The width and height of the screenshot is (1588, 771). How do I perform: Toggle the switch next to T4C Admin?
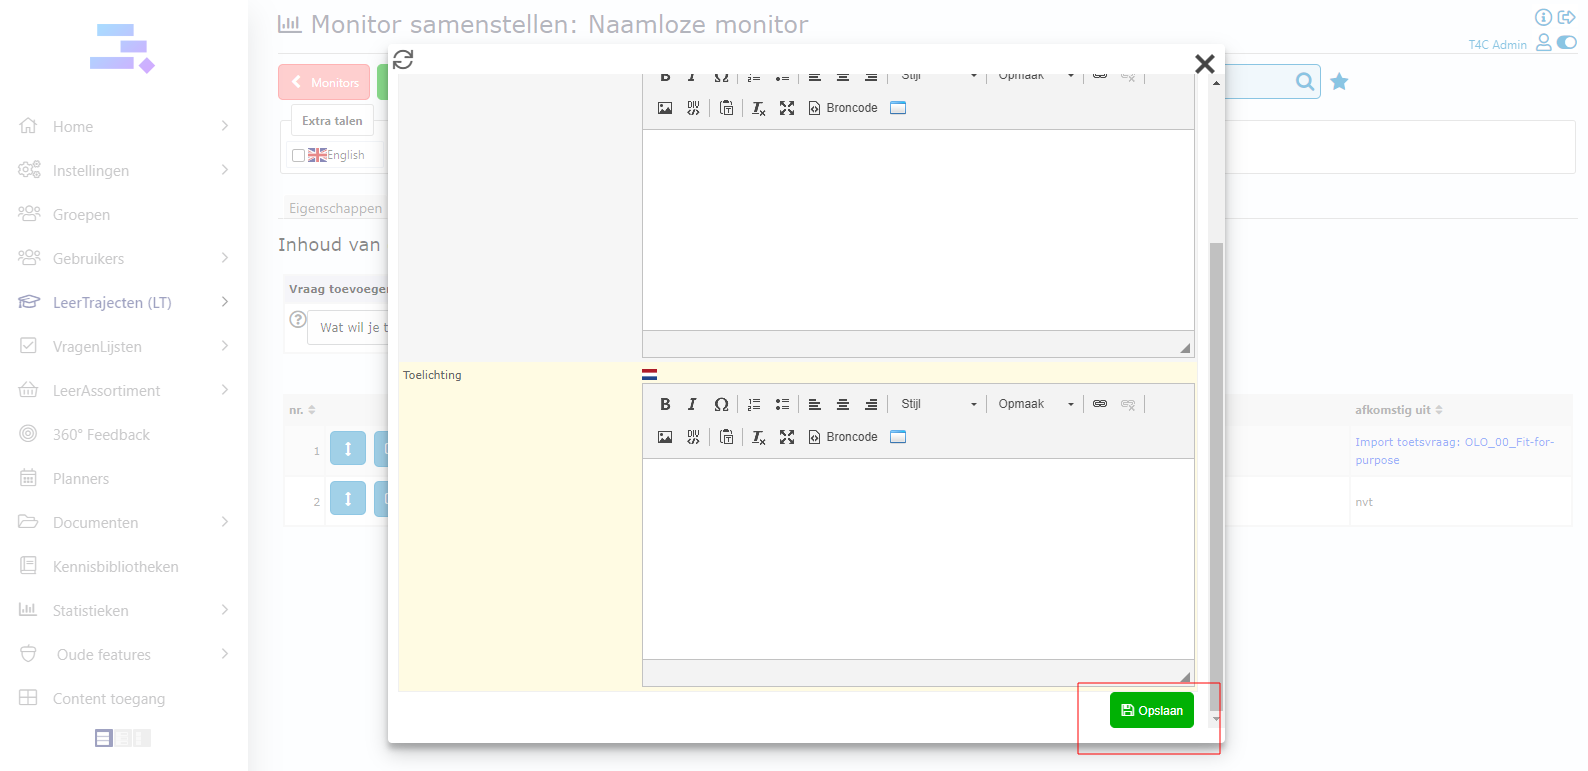pos(1567,42)
